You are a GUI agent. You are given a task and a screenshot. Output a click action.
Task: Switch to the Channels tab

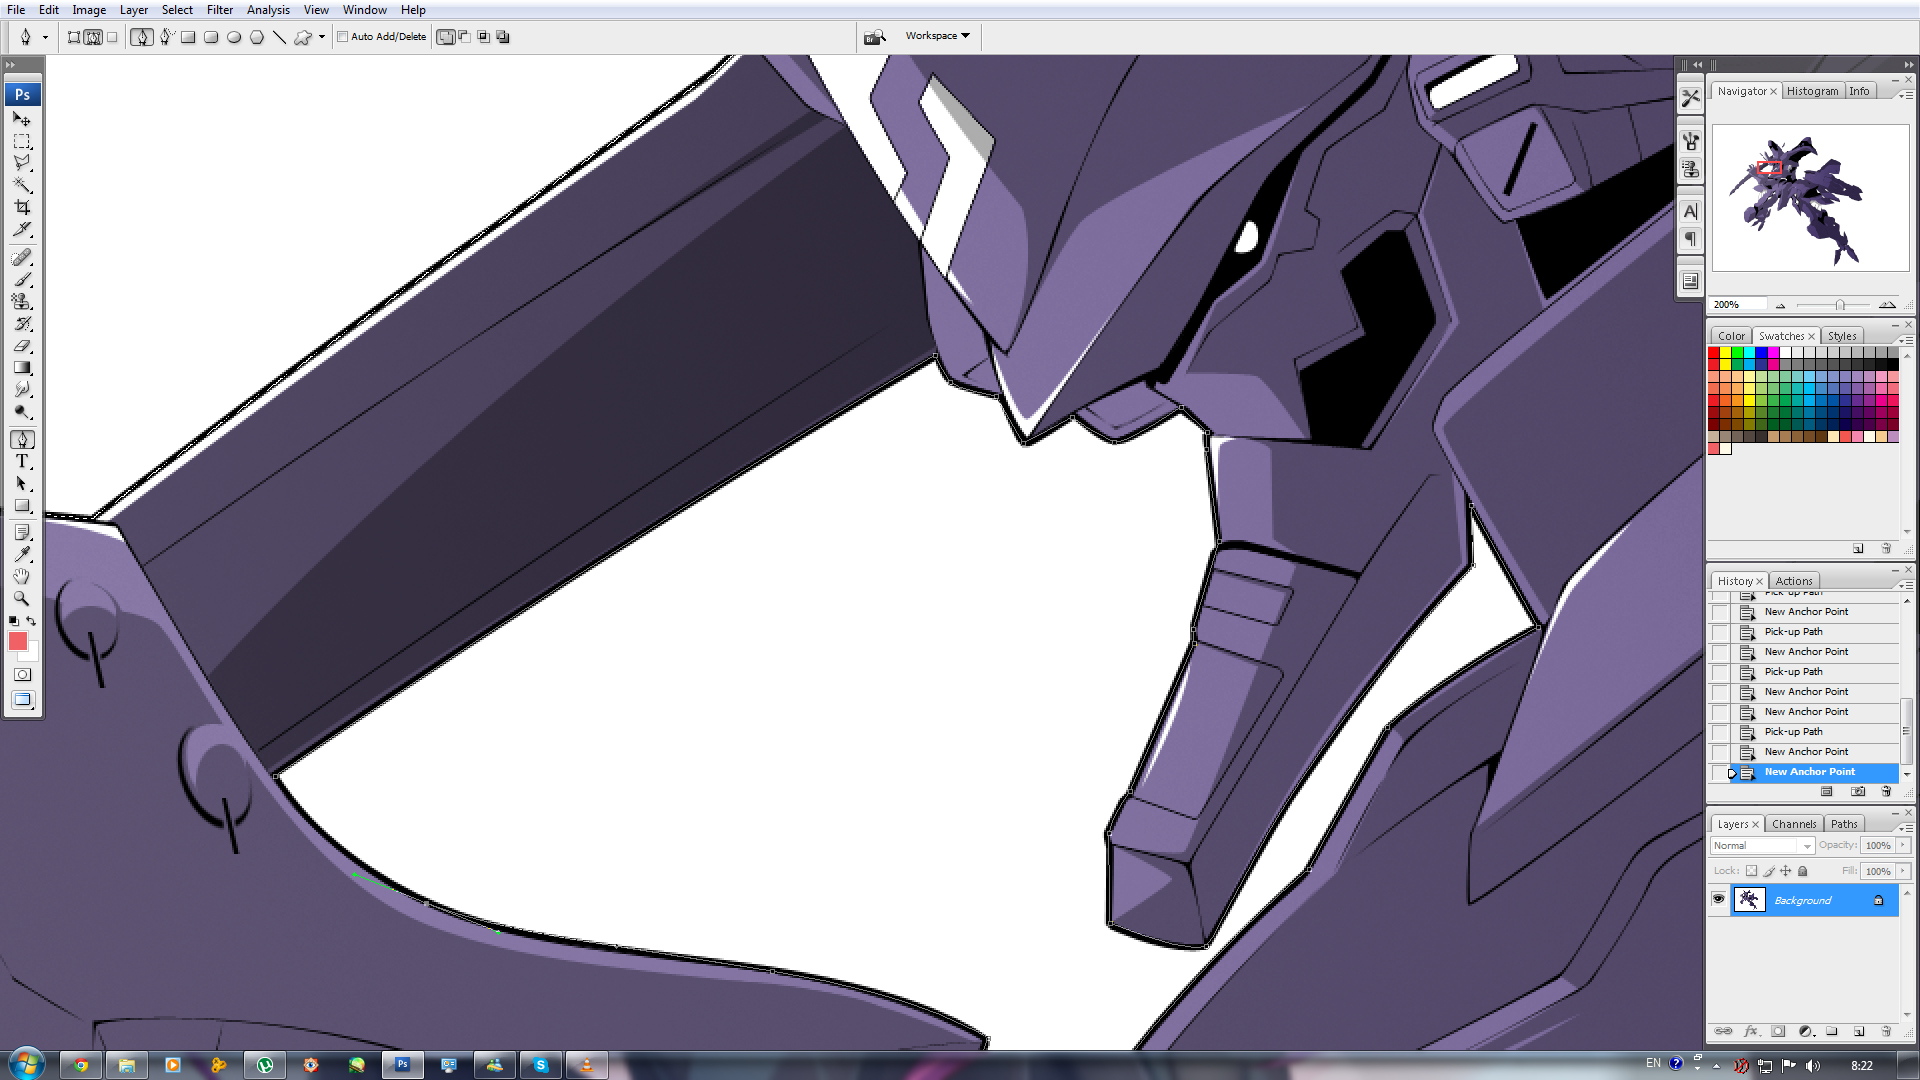click(1793, 824)
